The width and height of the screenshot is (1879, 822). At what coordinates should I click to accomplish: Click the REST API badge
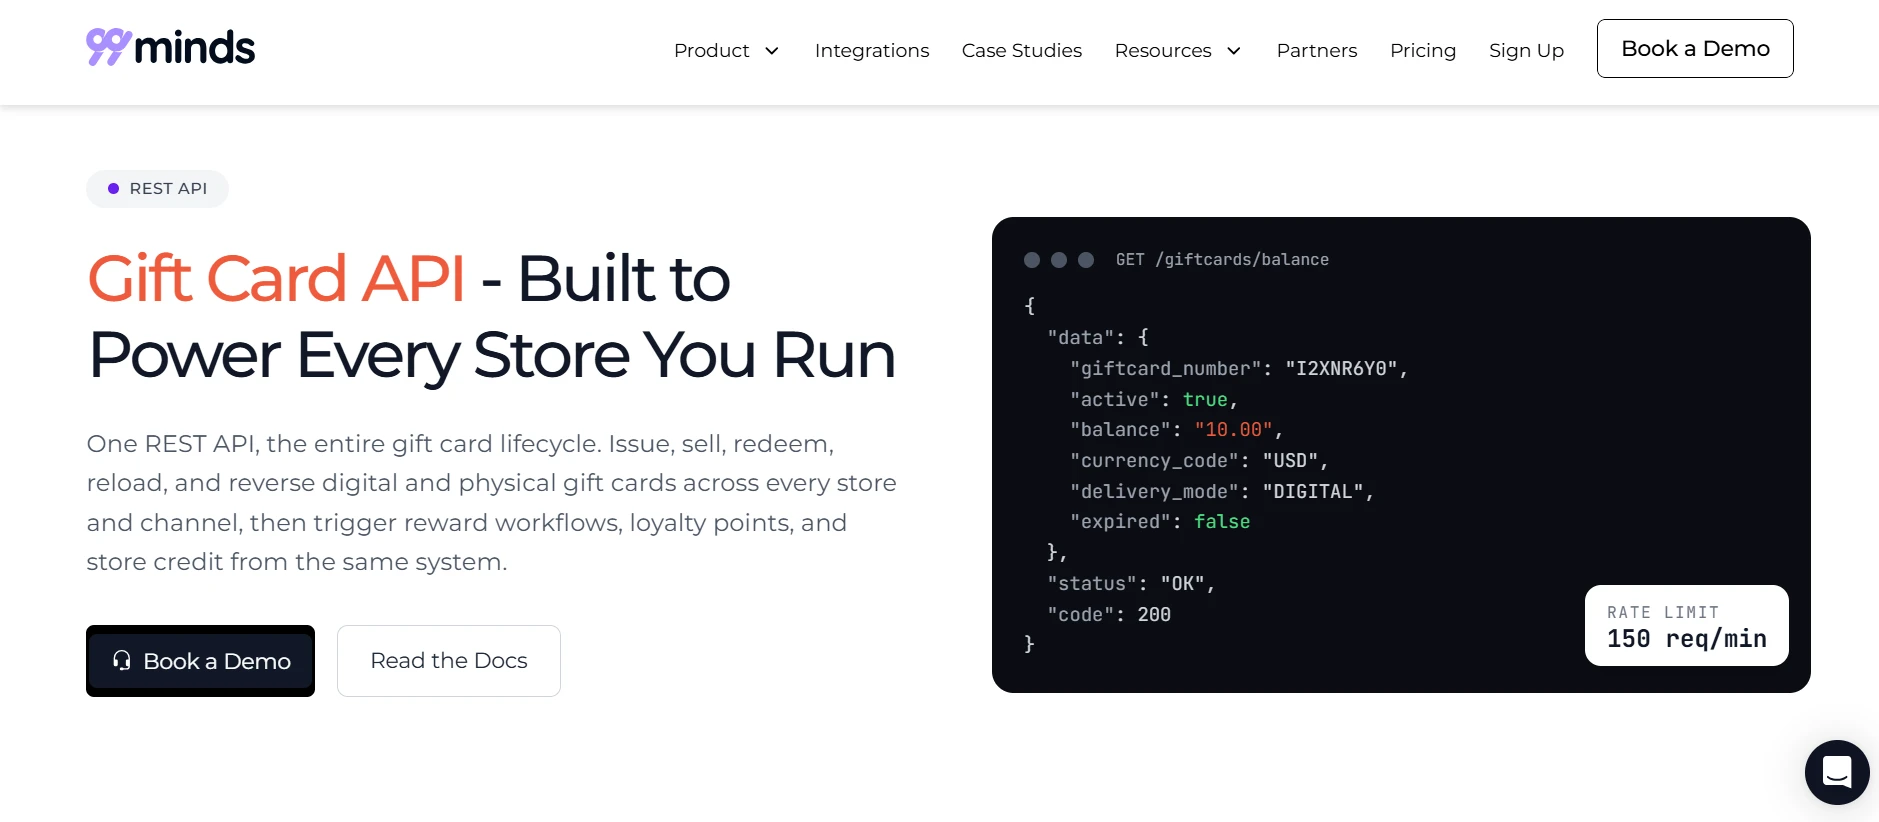tap(157, 189)
